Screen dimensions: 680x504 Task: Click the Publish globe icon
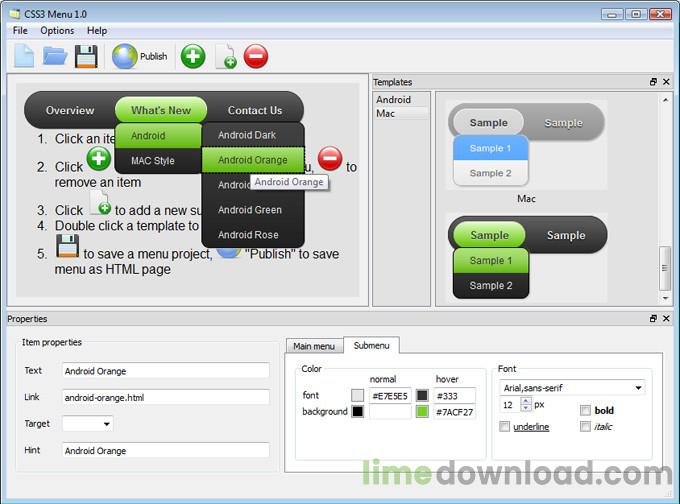click(x=125, y=56)
